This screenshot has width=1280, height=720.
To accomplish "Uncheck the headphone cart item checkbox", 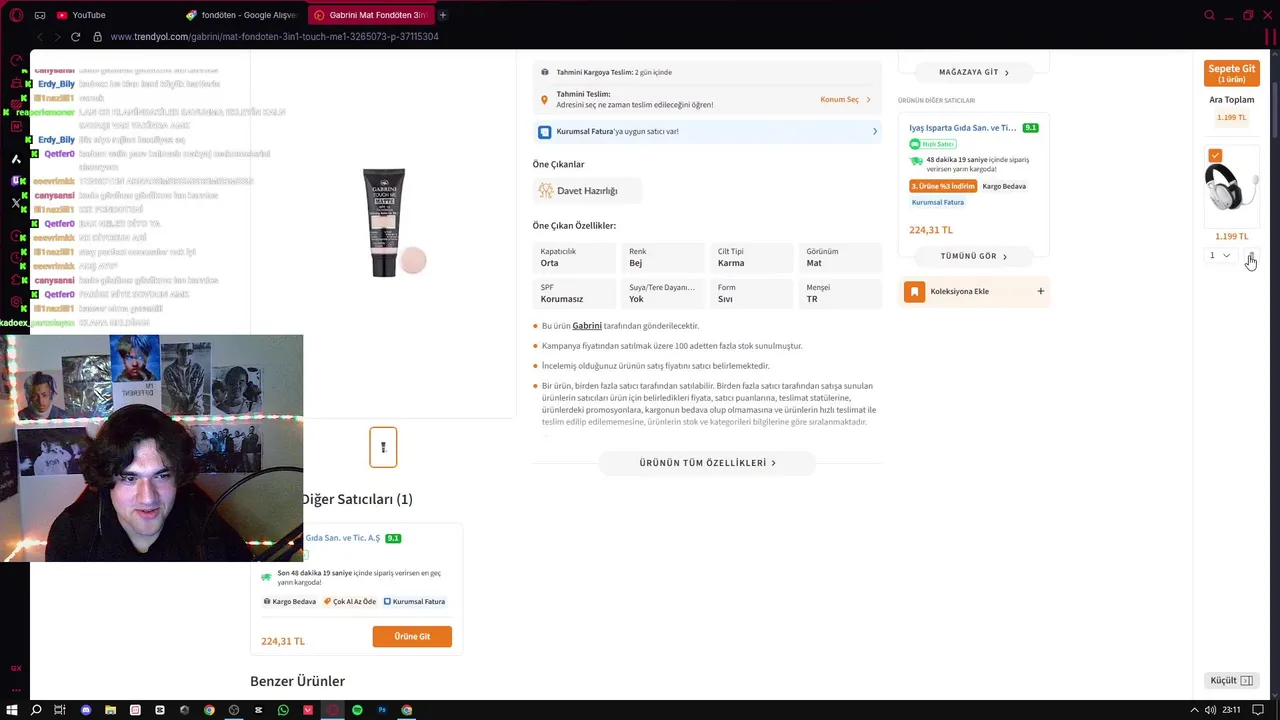I will tap(1215, 155).
